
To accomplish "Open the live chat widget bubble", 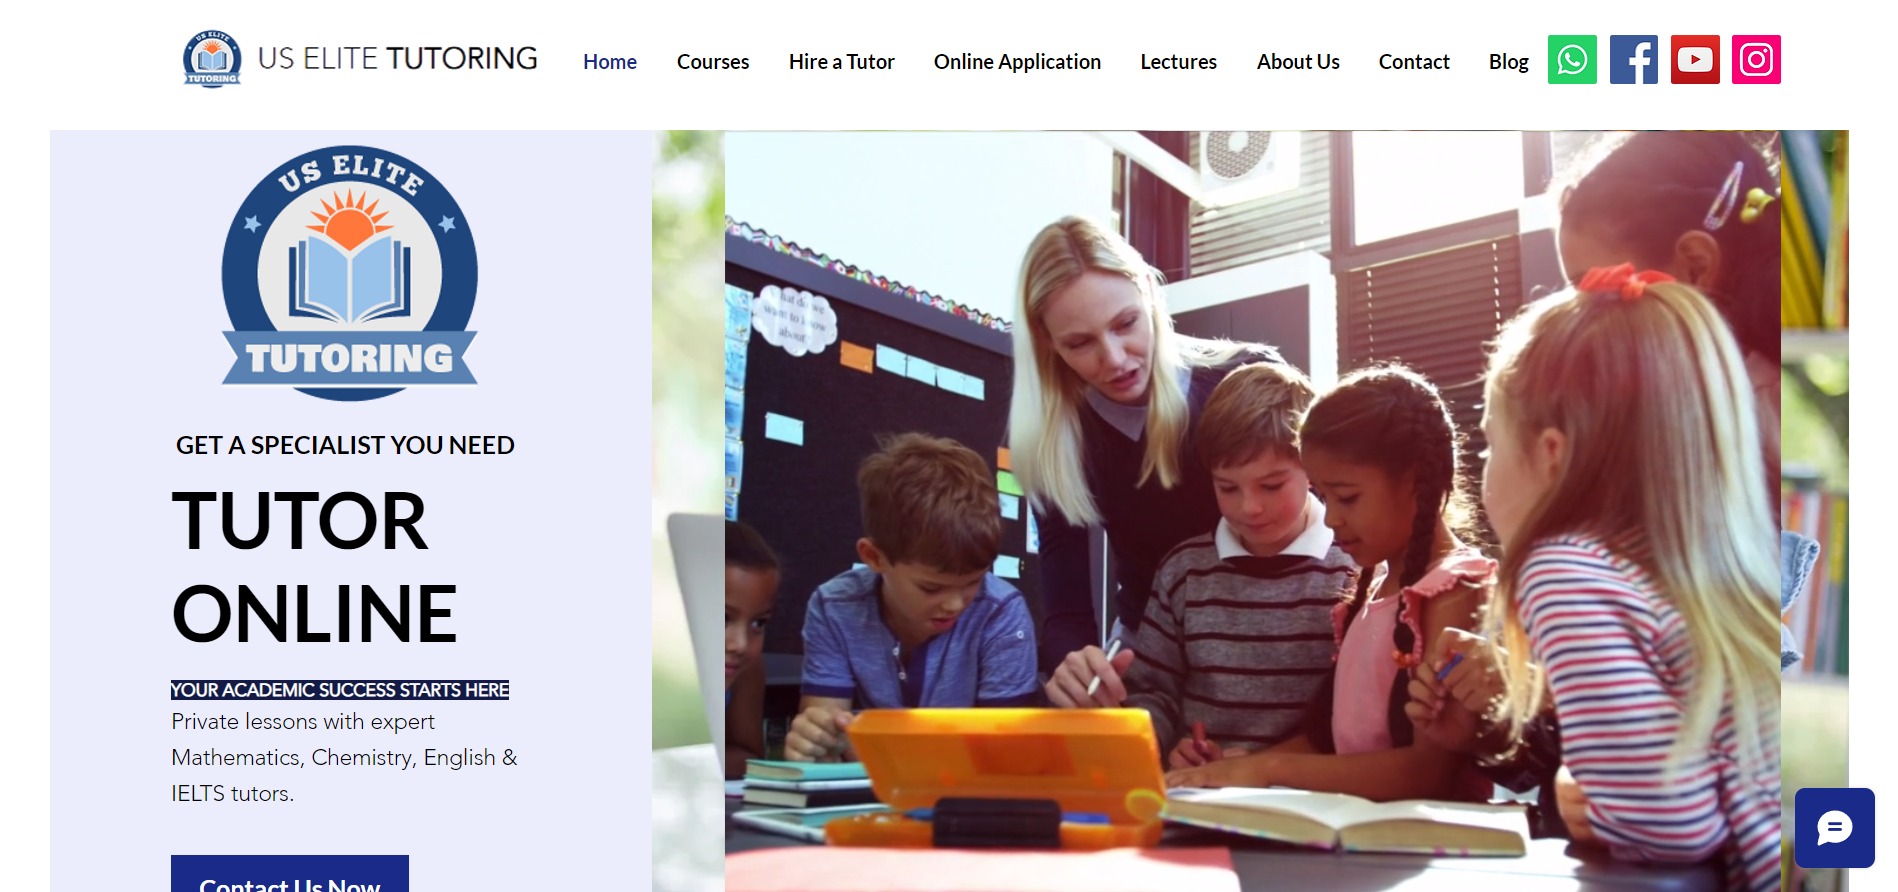I will point(1834,828).
